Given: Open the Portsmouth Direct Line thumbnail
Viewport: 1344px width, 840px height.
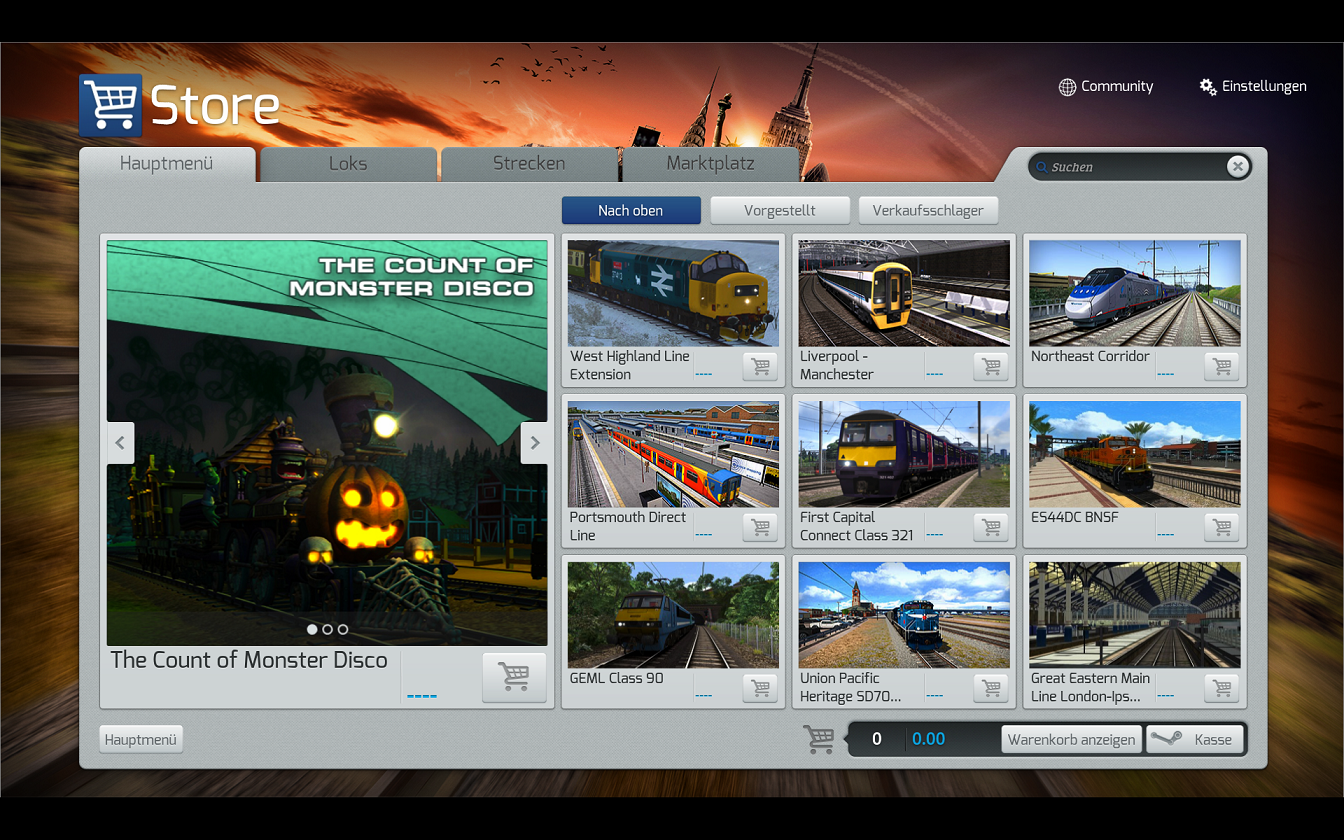Looking at the screenshot, I should coord(673,454).
